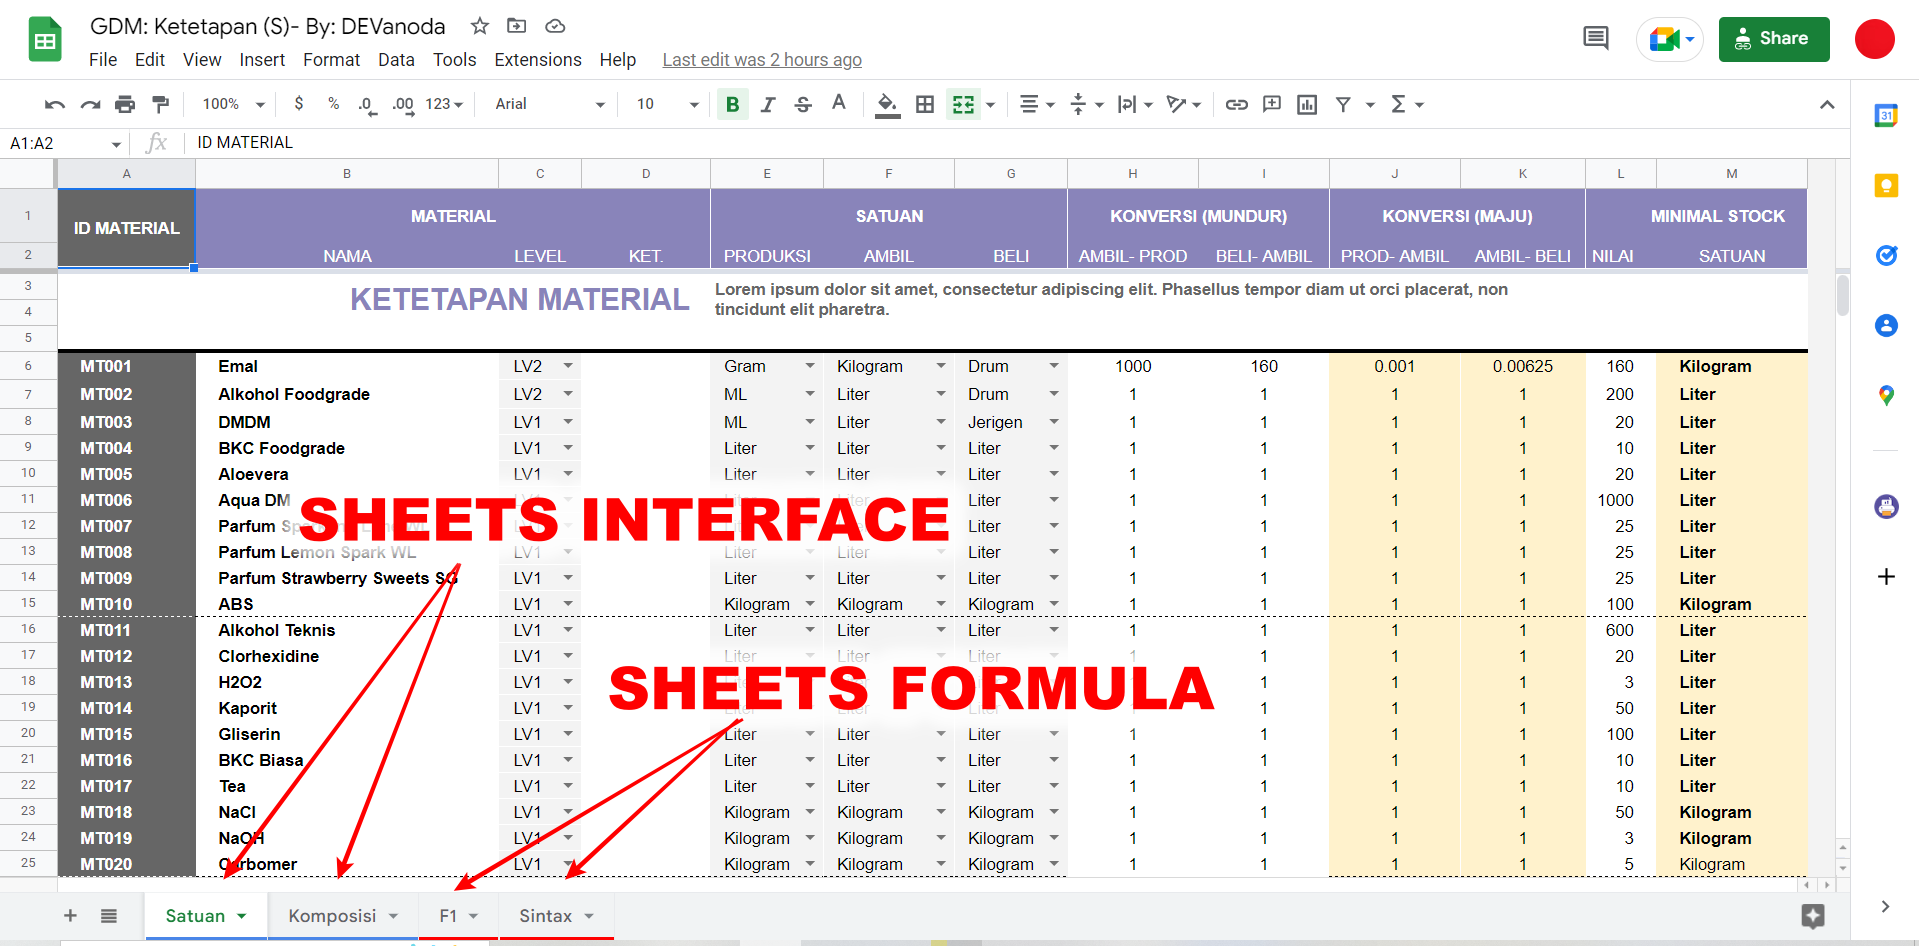Open the Format menu
Screen dimensions: 1919x946
(x=331, y=60)
